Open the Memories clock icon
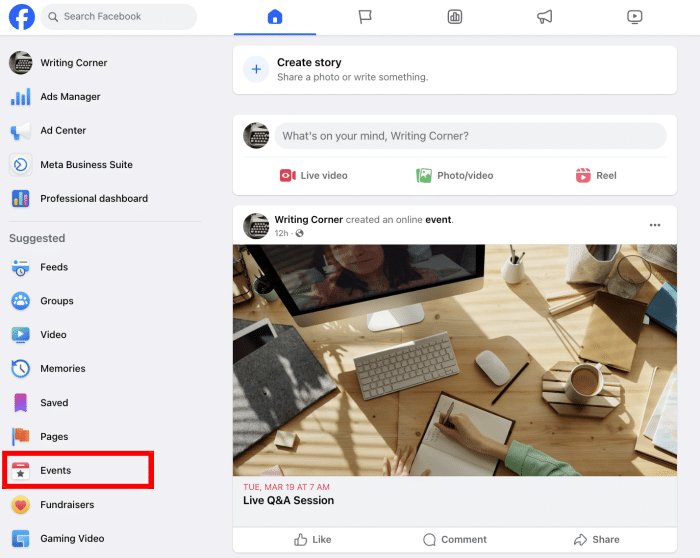The image size is (700, 558). click(21, 369)
